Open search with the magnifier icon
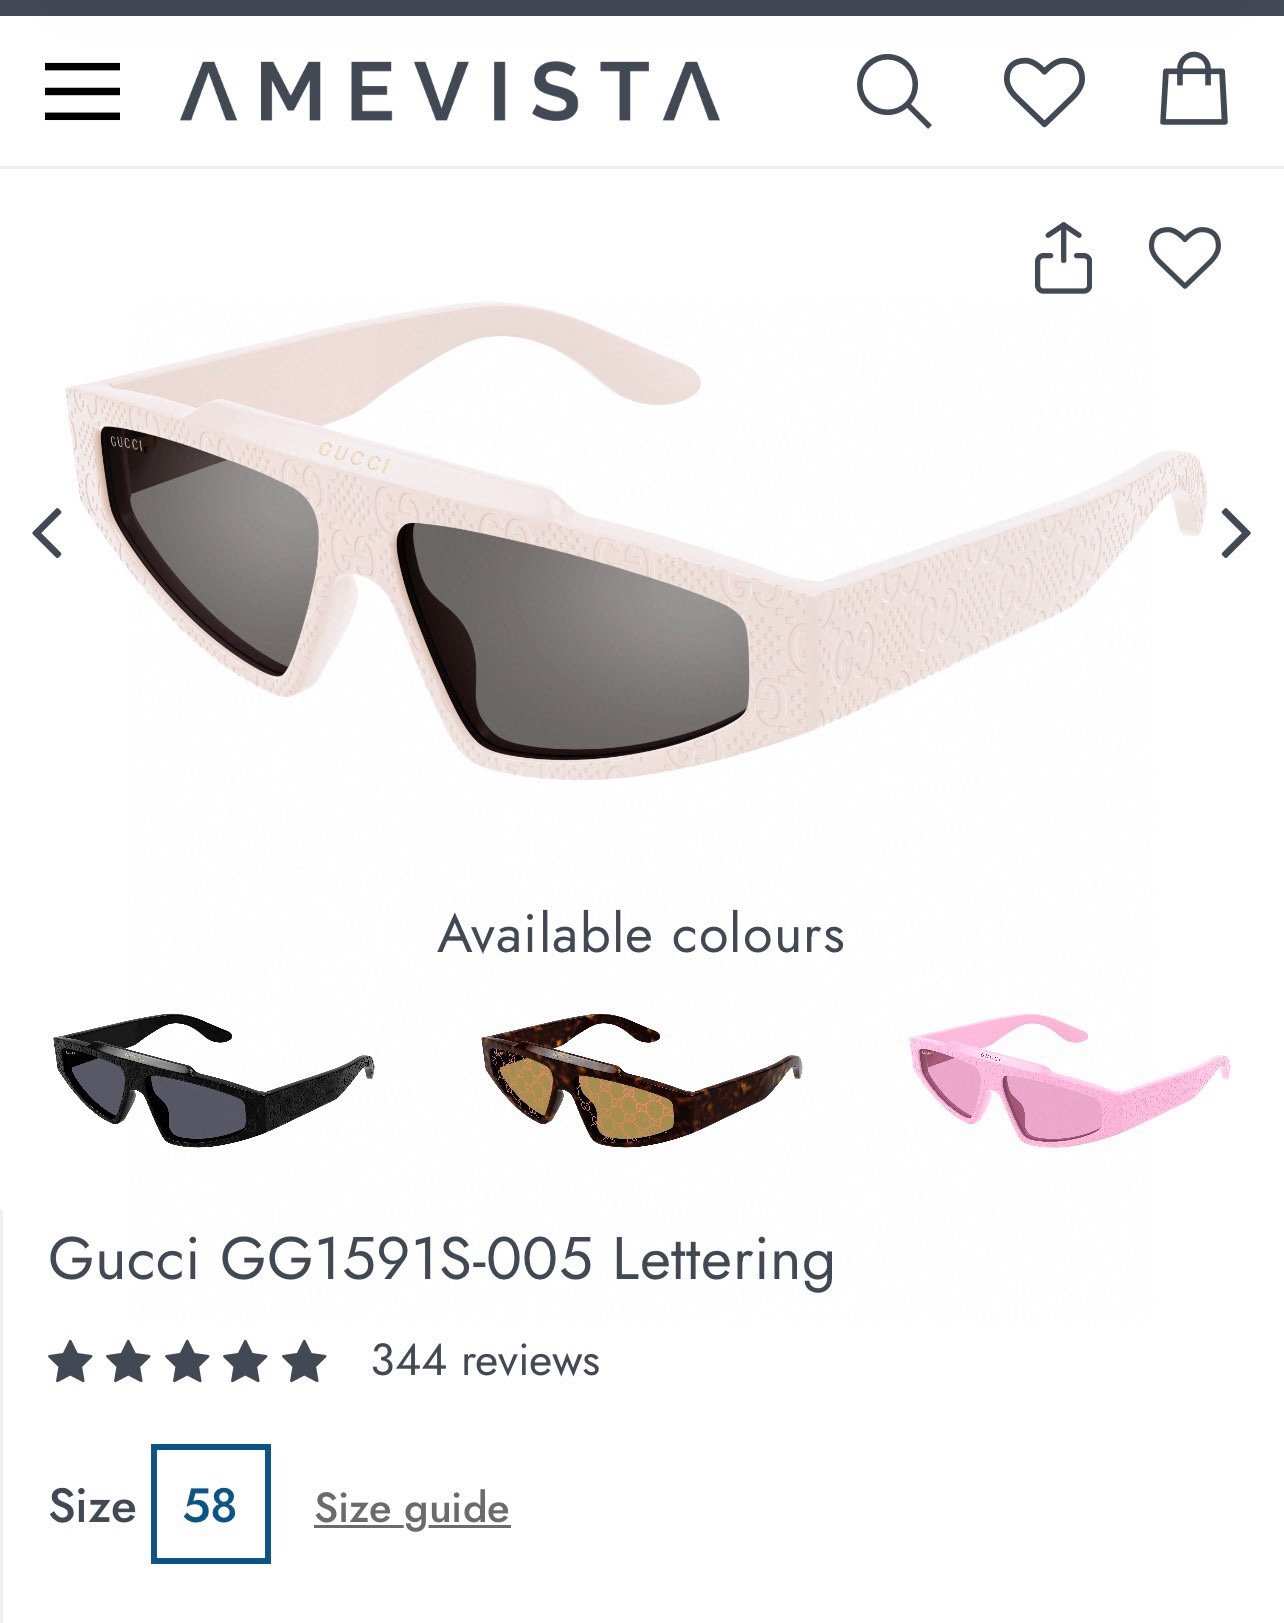The width and height of the screenshot is (1284, 1623). 893,92
